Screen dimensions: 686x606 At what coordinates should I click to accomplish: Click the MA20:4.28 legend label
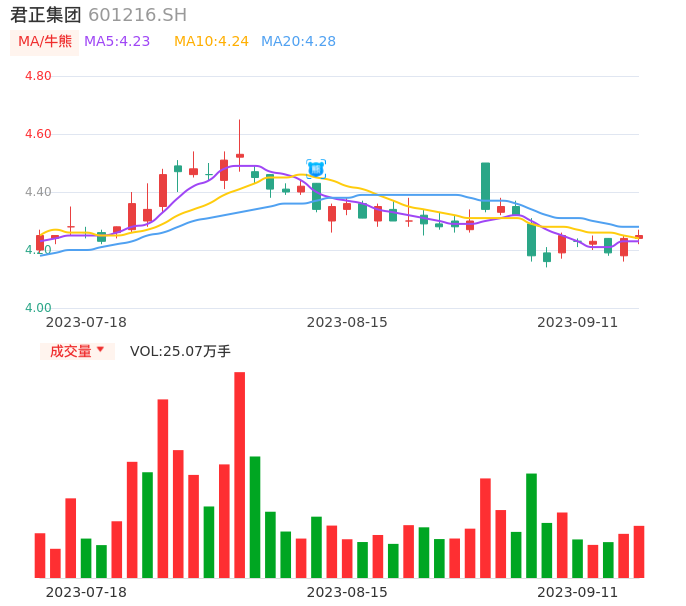(298, 42)
